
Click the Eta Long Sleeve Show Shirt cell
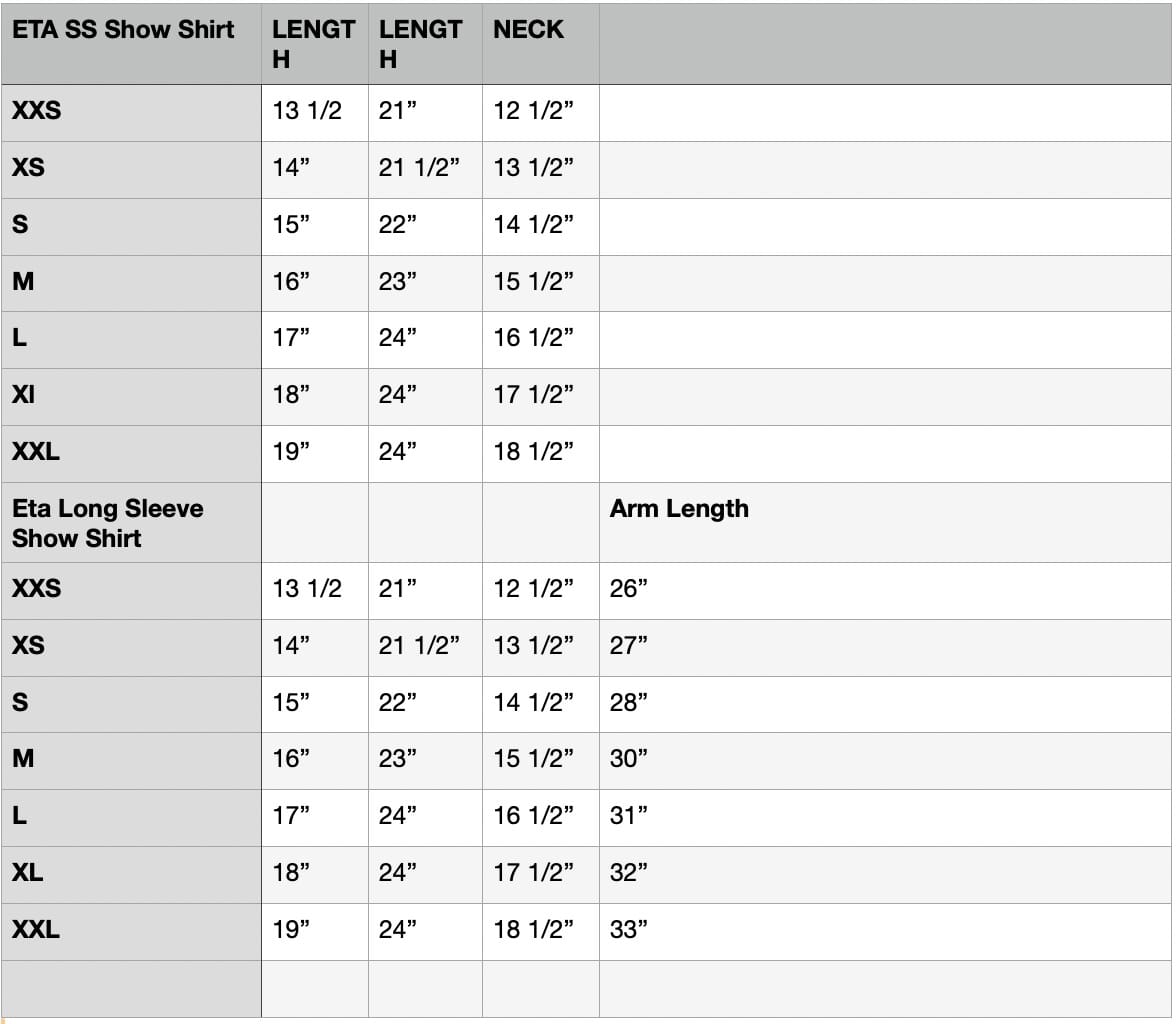click(131, 523)
